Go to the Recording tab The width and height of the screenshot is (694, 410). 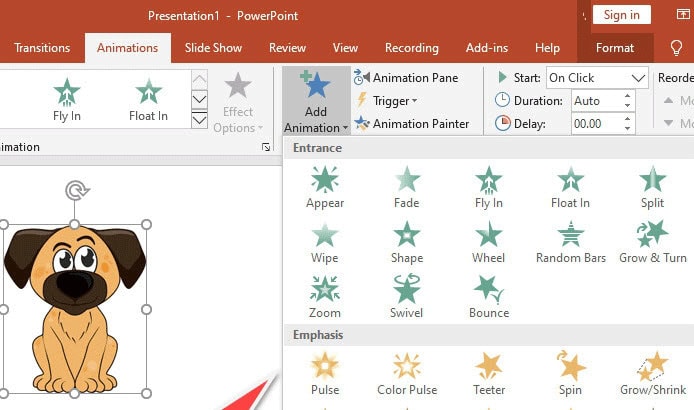[412, 48]
